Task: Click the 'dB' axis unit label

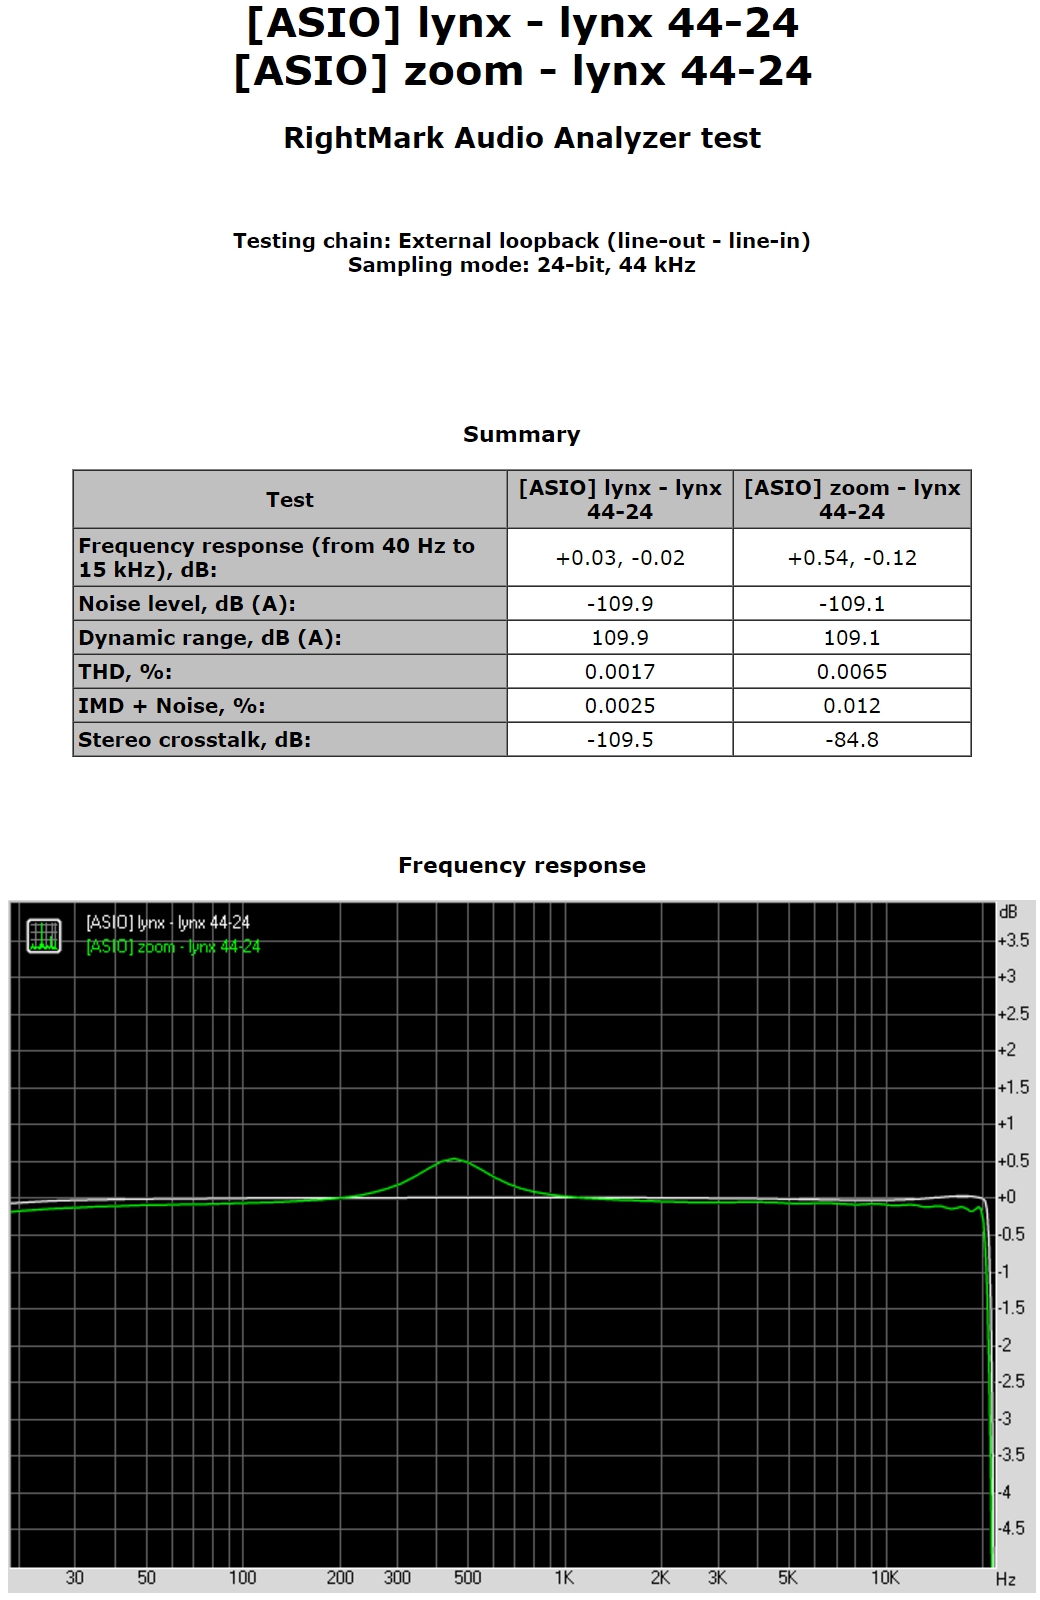Action: coord(1008,912)
